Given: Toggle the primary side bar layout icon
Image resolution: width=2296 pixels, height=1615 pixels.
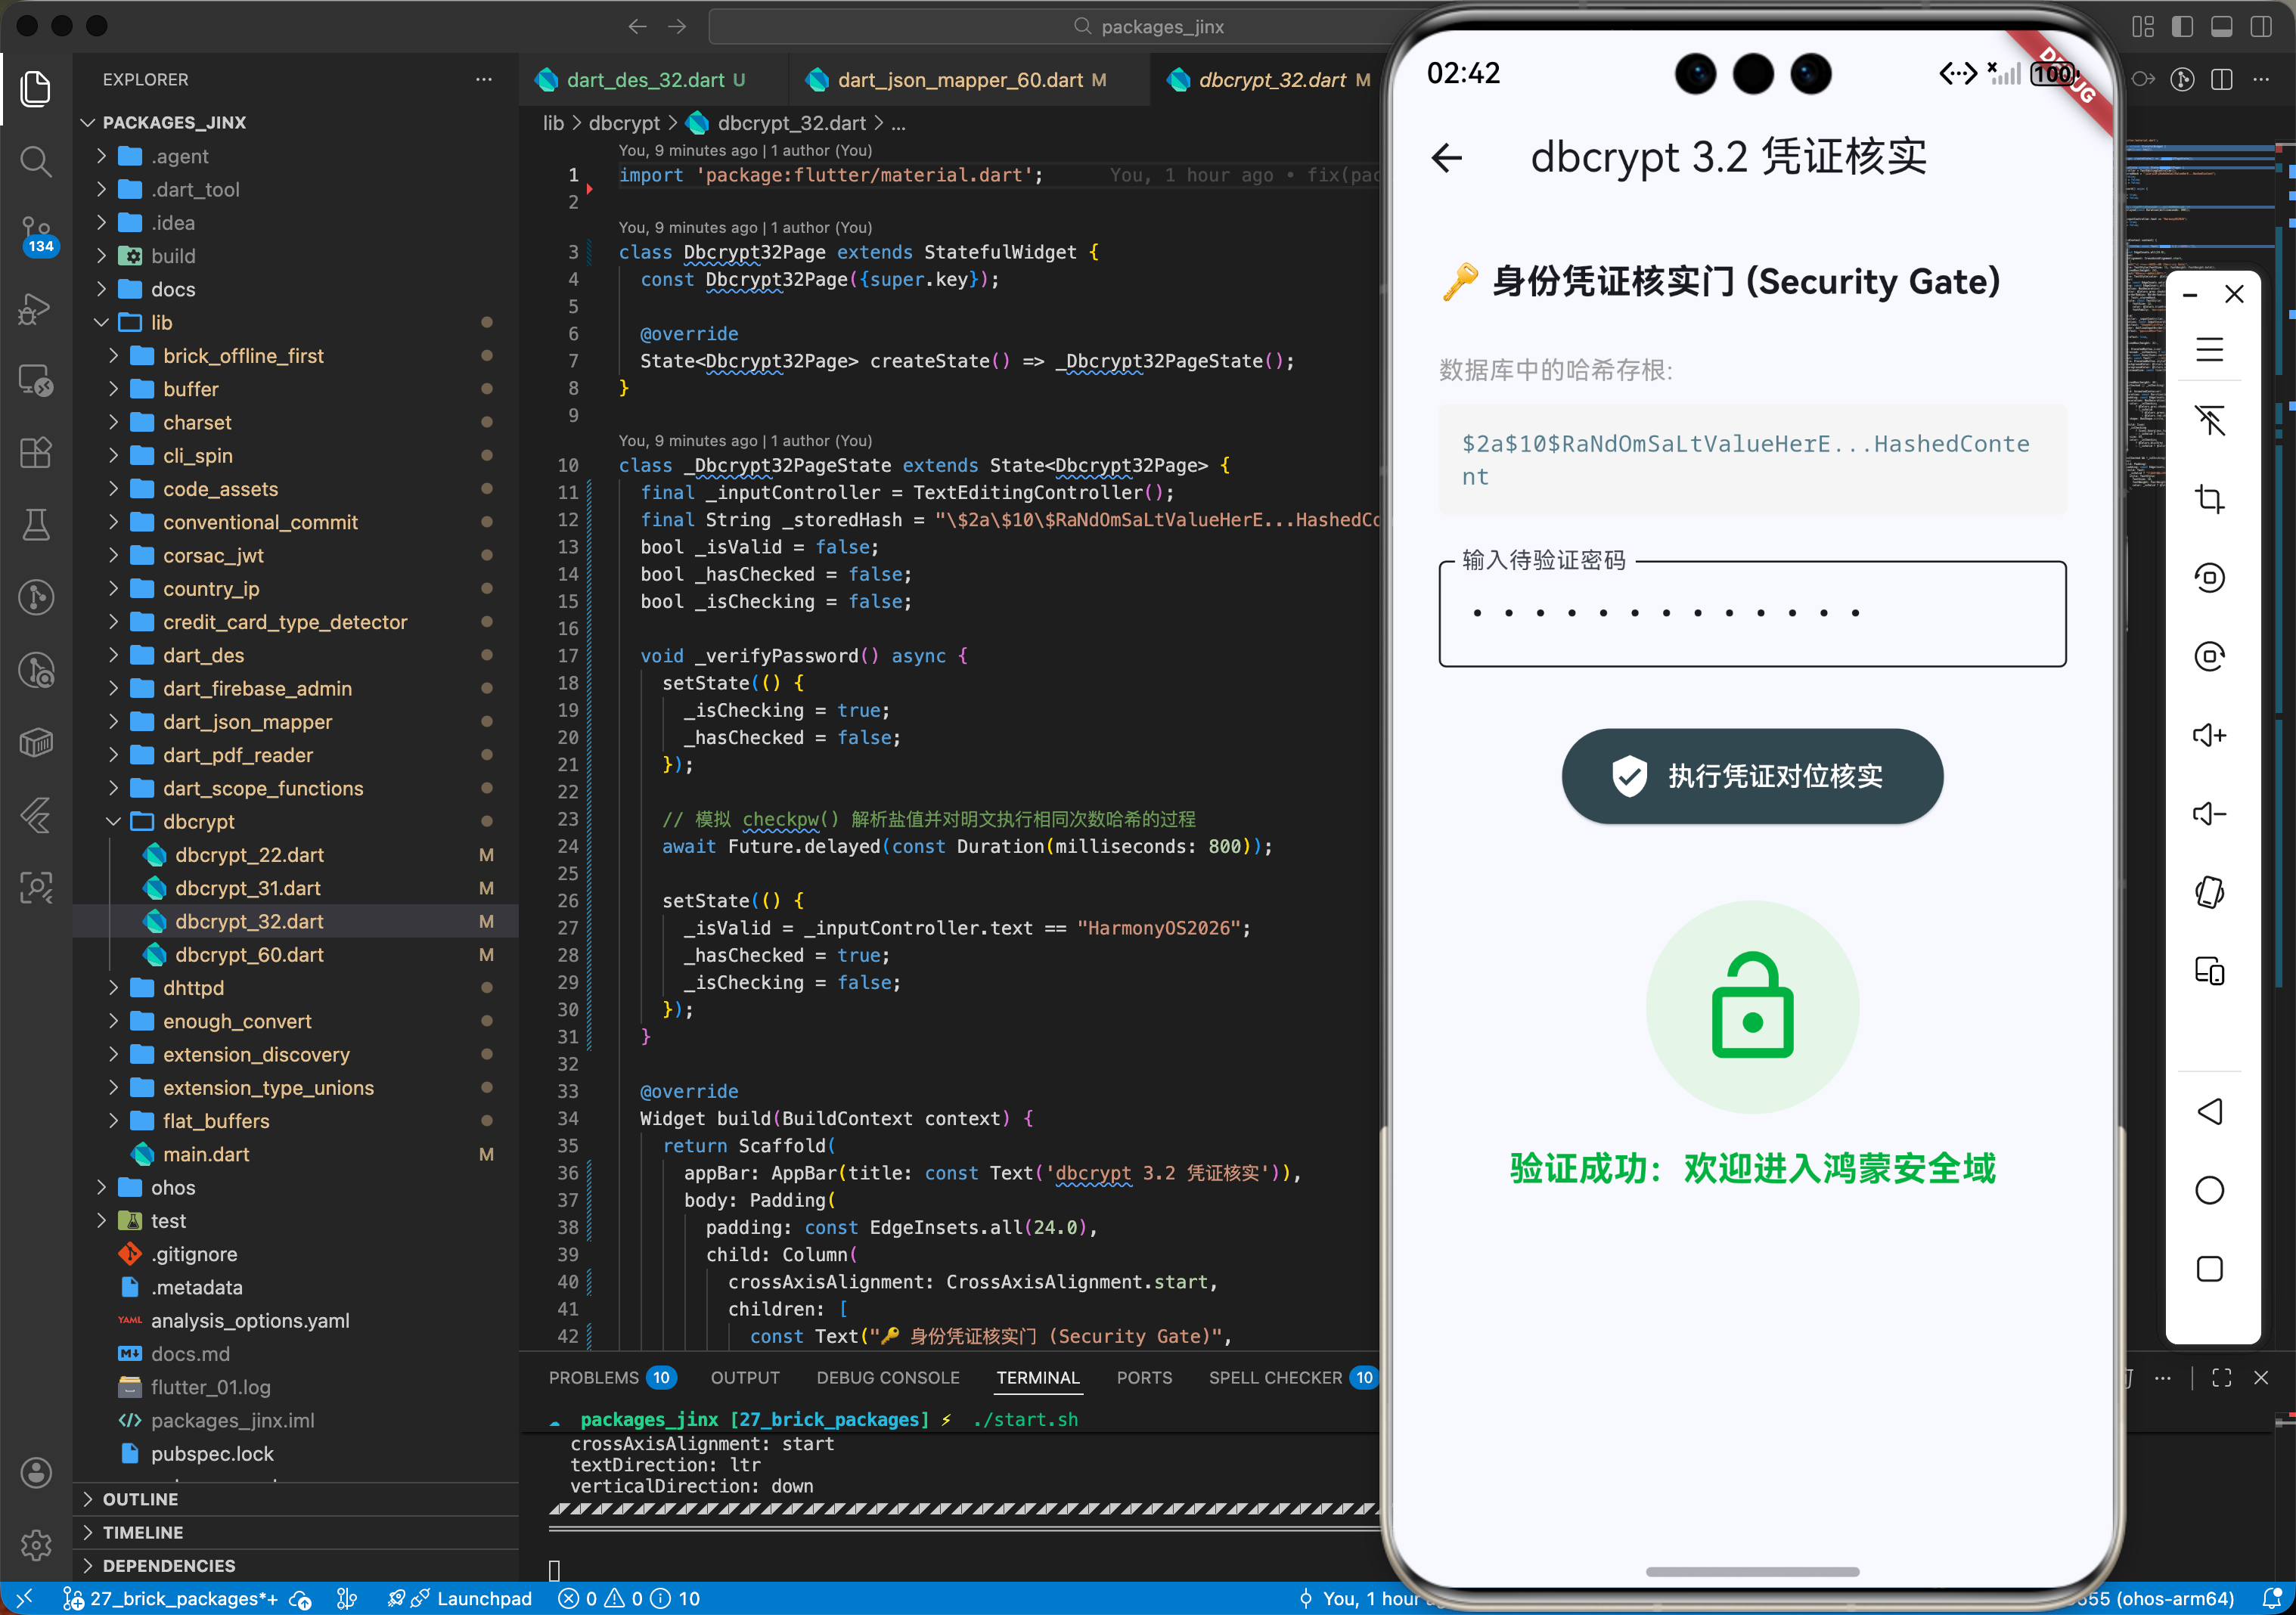Looking at the screenshot, I should point(2182,27).
